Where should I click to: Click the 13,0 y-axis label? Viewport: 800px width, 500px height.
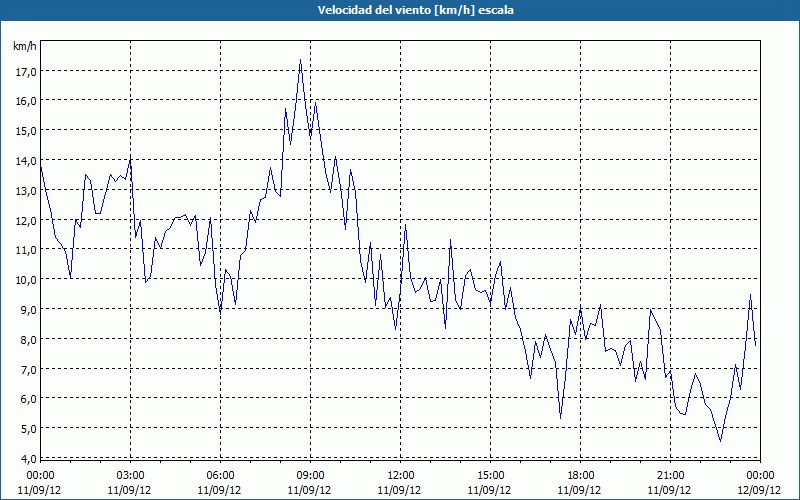[26, 190]
